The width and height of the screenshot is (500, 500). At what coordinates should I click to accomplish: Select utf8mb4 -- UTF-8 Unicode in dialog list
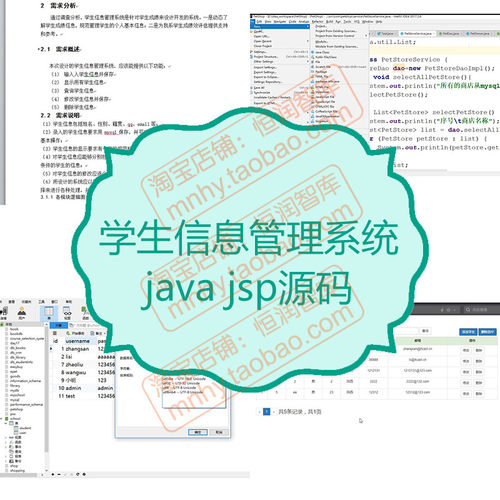[x=183, y=392]
